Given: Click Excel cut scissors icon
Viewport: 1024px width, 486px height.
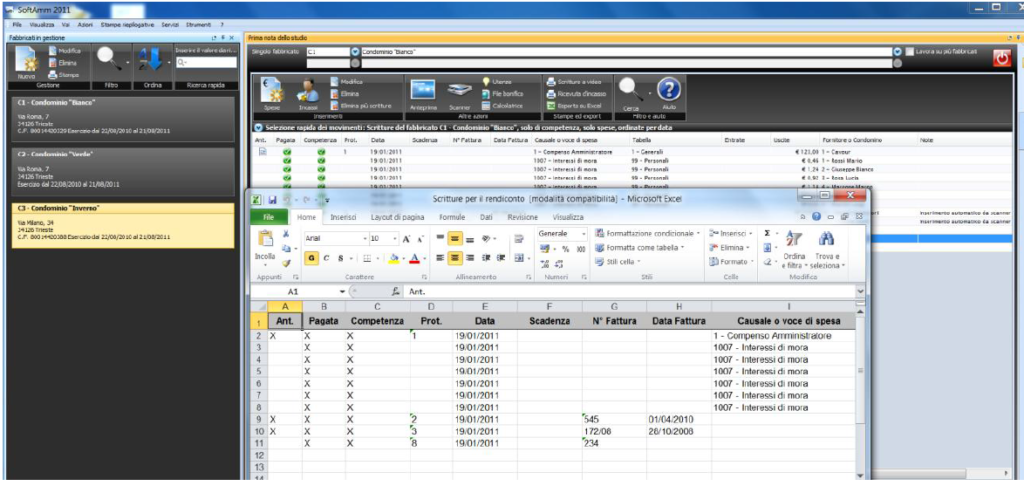Looking at the screenshot, I should click(286, 234).
